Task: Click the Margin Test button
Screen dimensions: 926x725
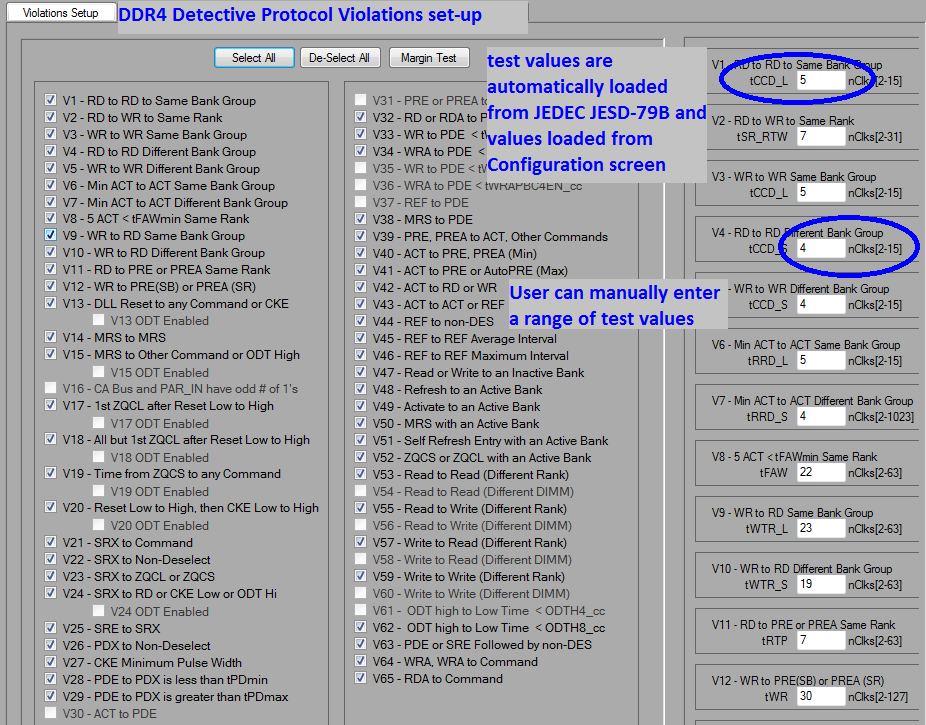Action: click(x=429, y=58)
